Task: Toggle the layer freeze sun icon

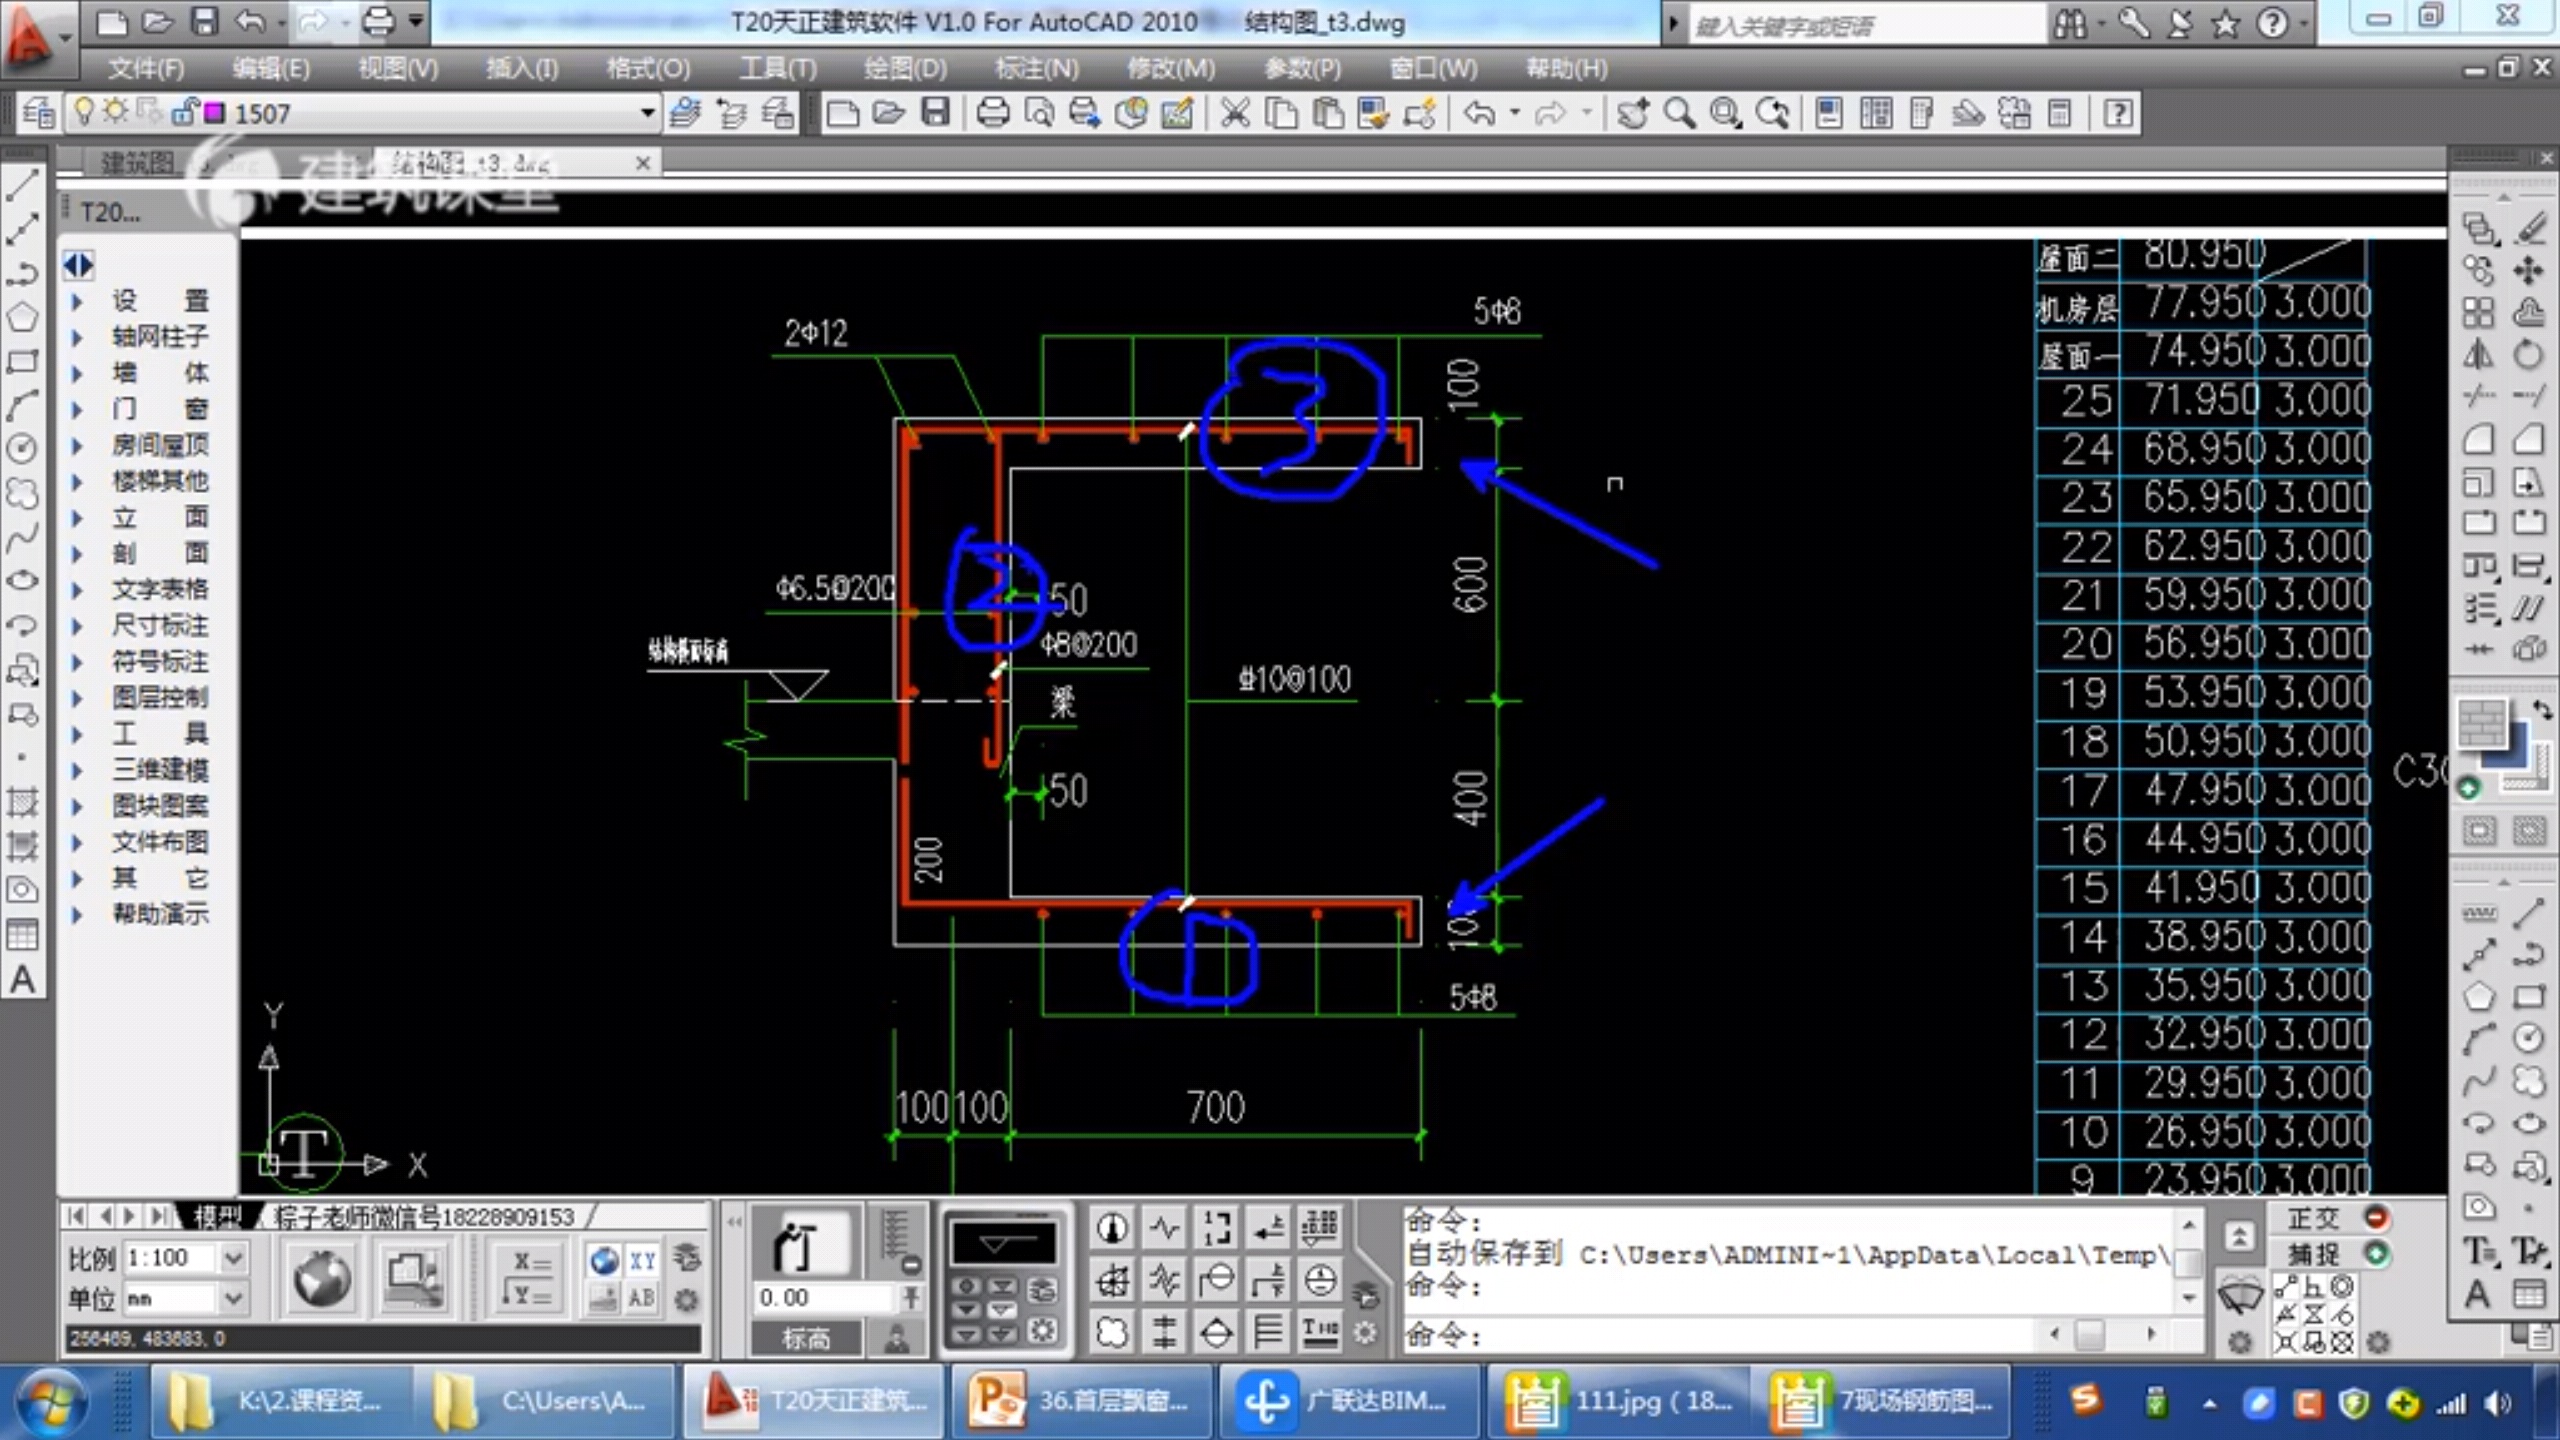Action: pyautogui.click(x=116, y=110)
